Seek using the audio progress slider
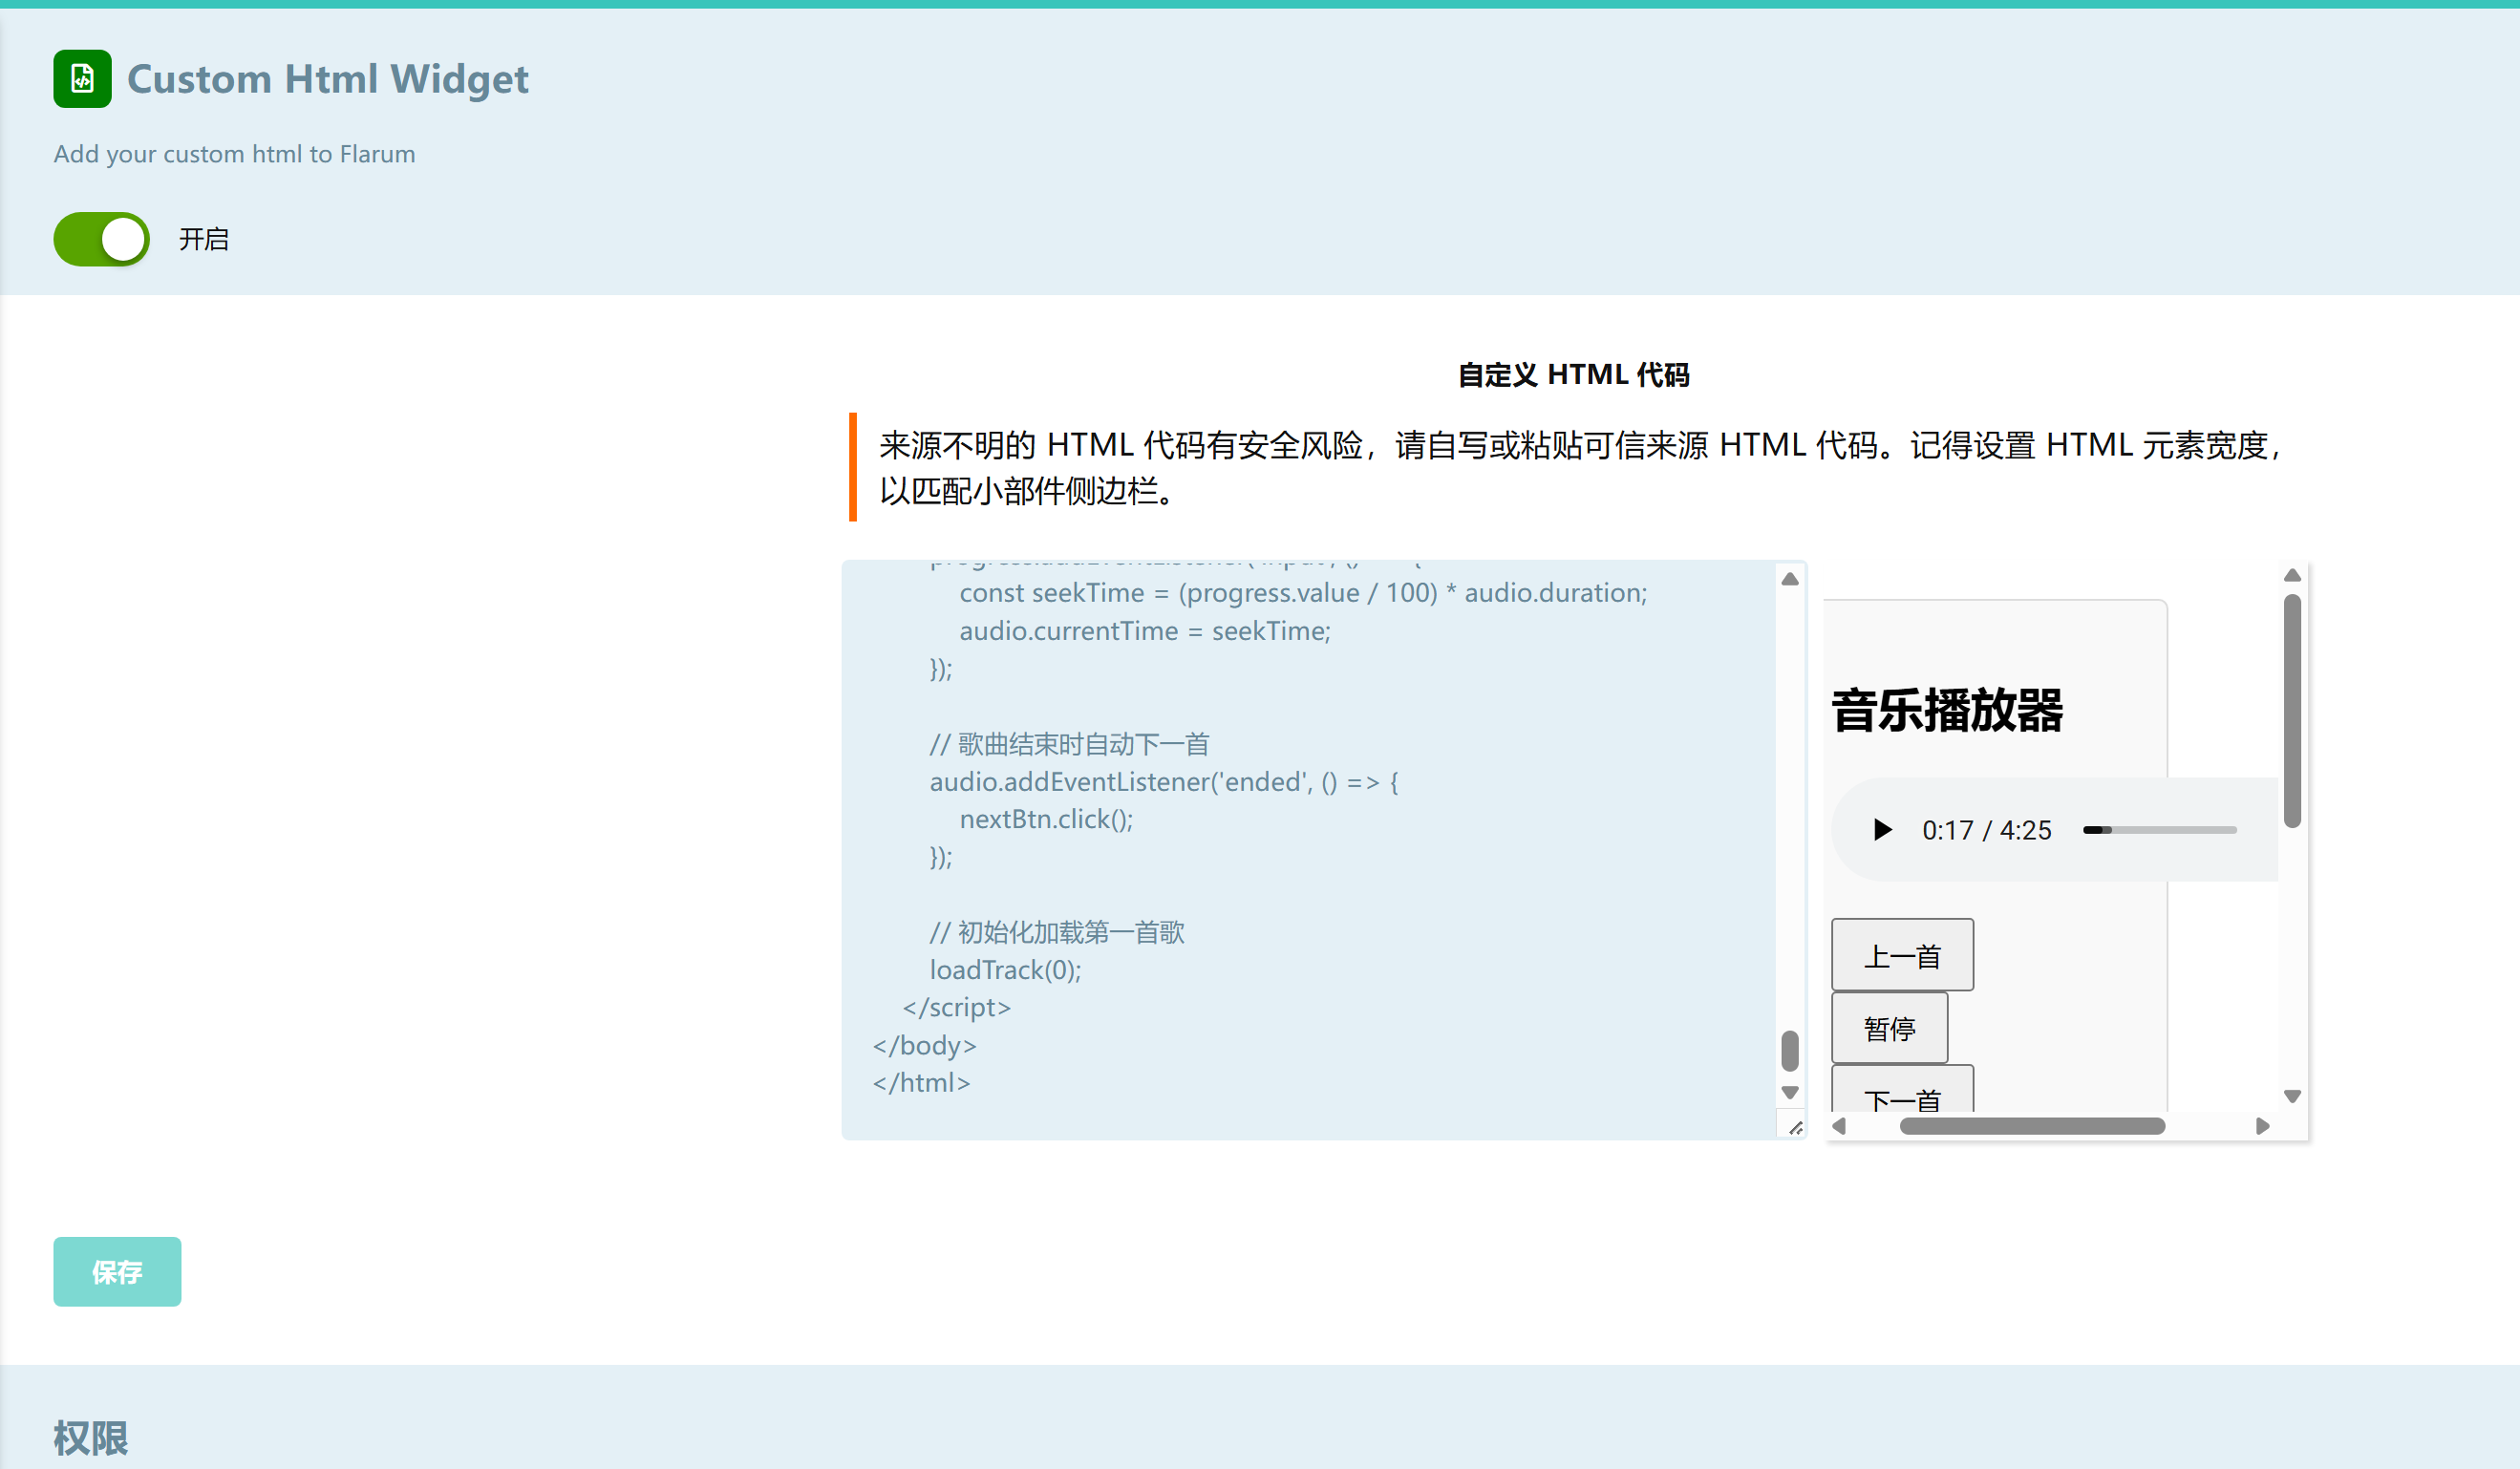This screenshot has width=2520, height=1469. pos(2159,830)
